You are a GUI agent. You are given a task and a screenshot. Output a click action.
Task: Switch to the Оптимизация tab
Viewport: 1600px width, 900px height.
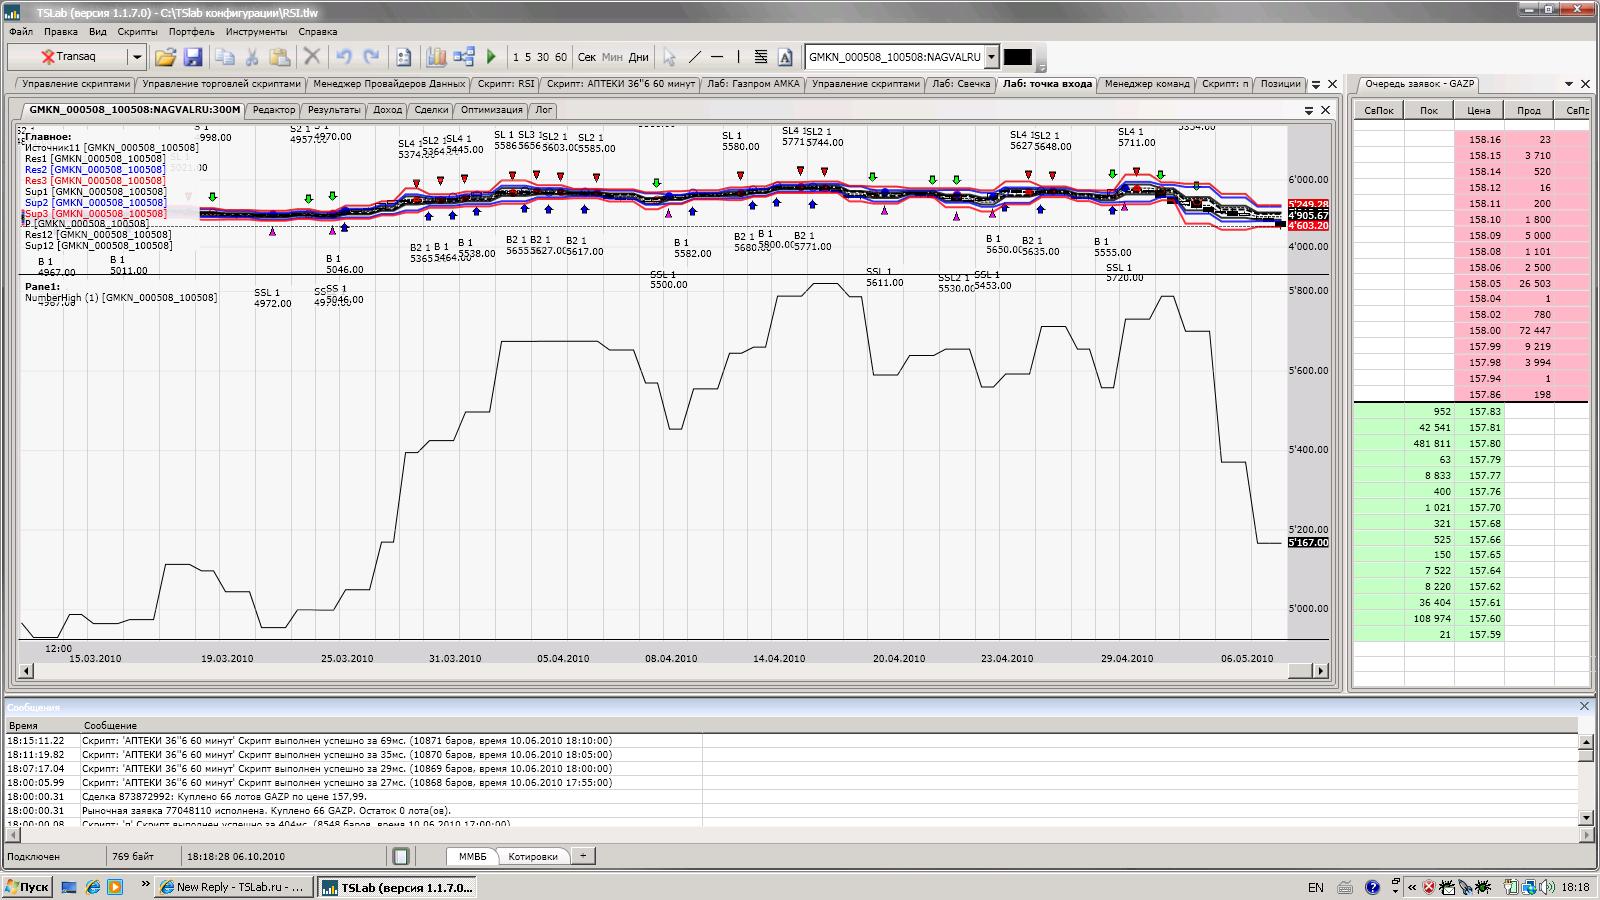[491, 110]
